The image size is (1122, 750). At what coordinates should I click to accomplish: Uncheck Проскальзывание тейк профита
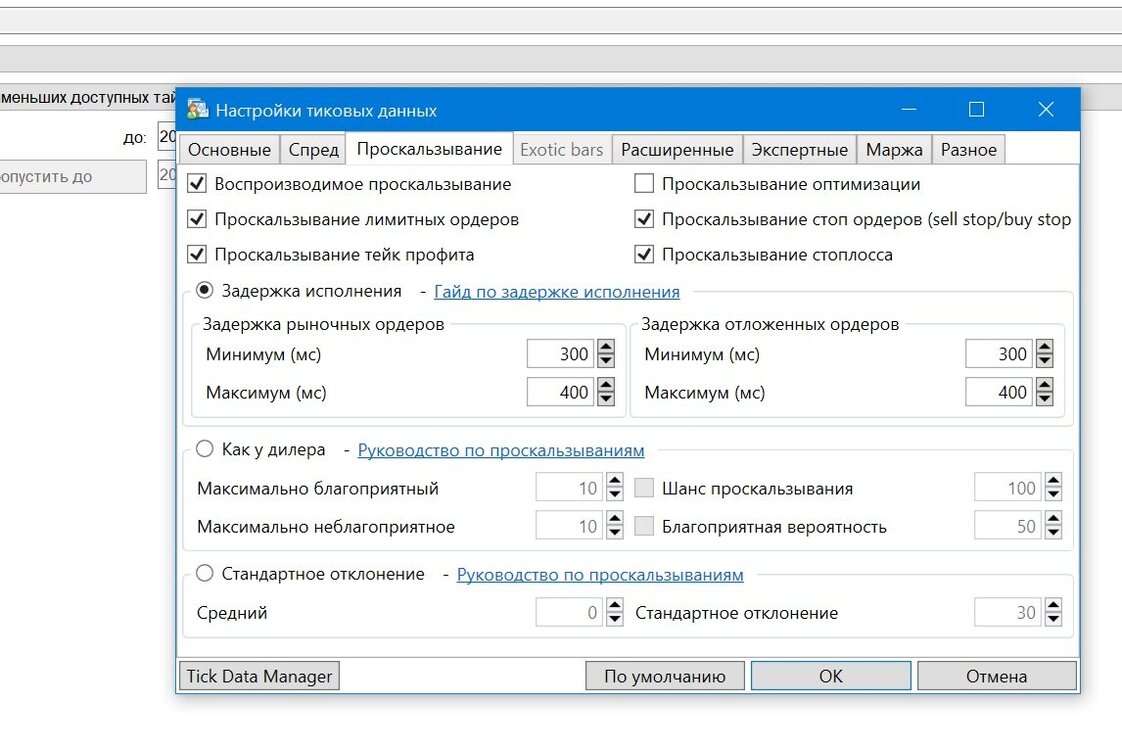point(197,254)
